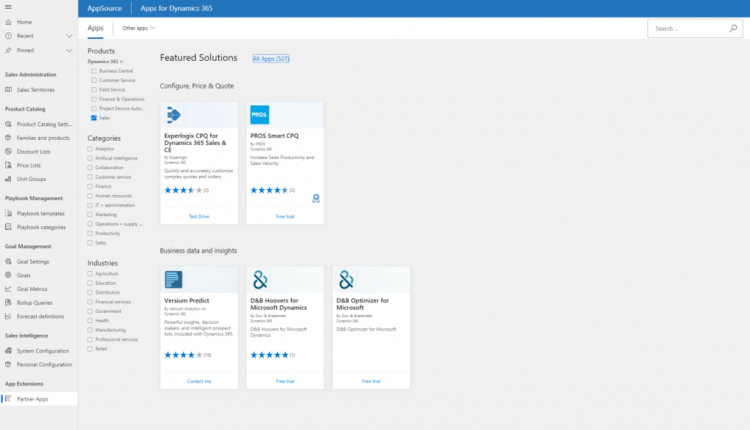Switch to the Apps tab
750x430 pixels.
point(95,29)
